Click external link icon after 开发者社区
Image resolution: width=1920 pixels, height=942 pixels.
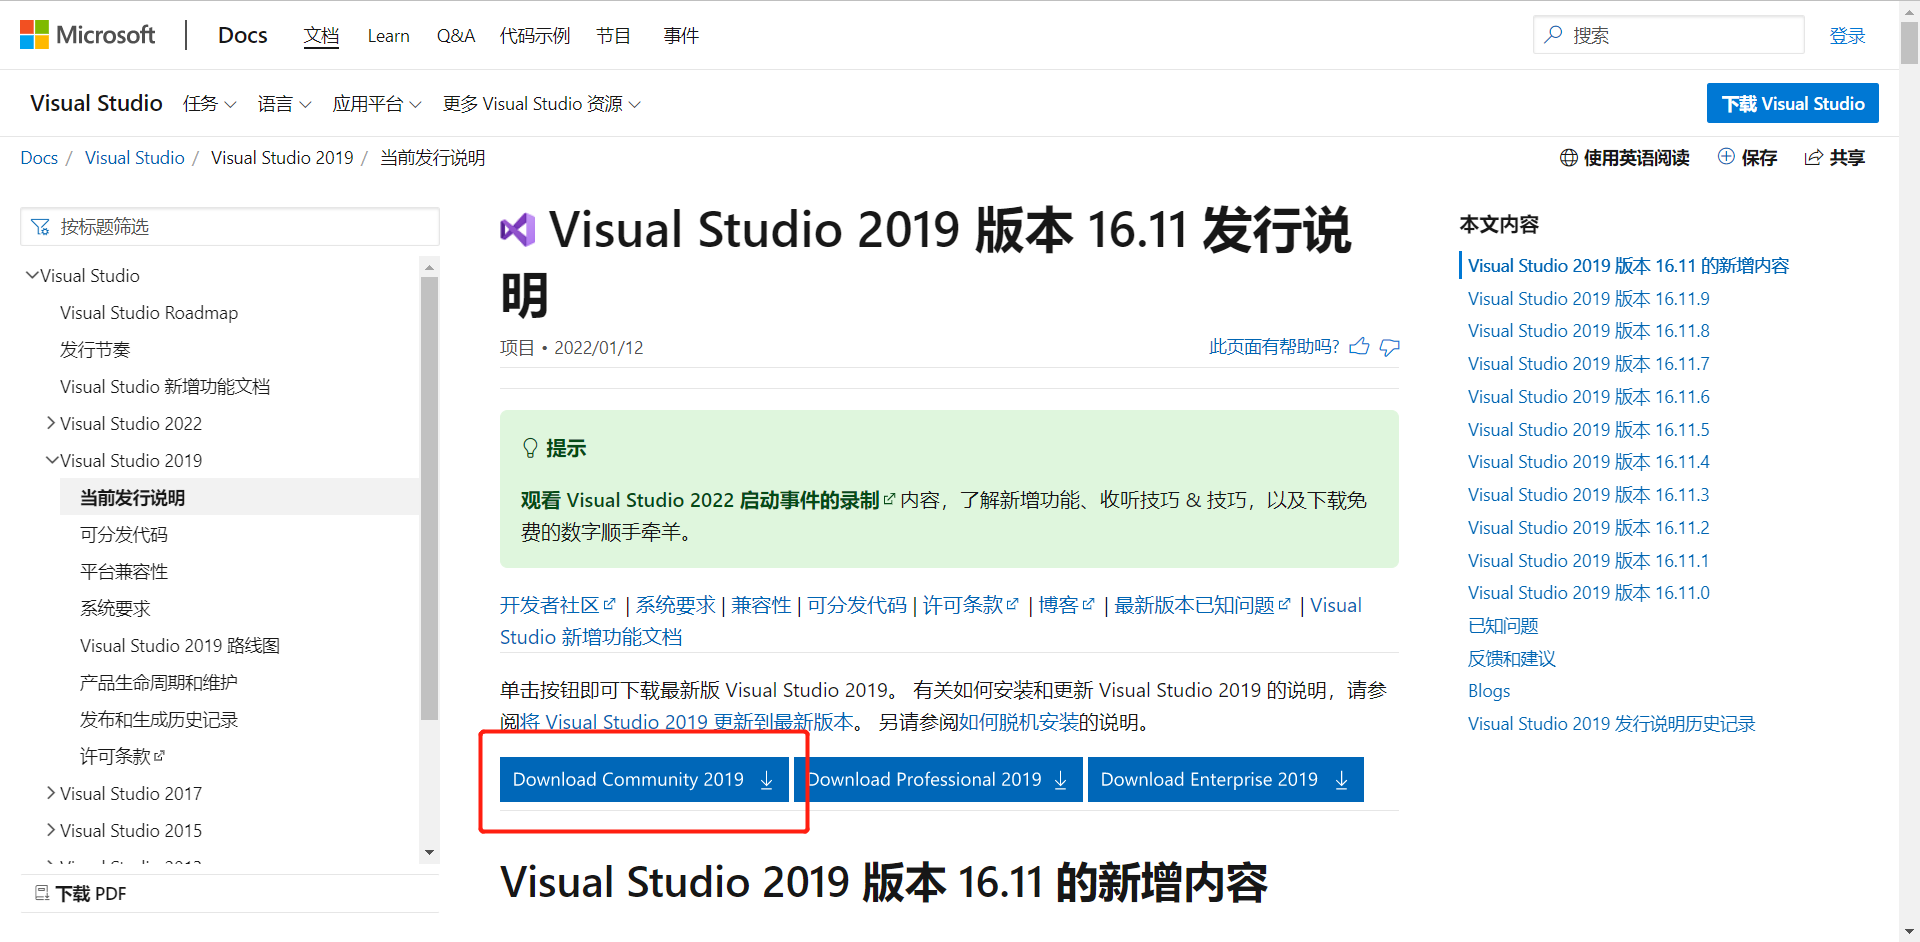coord(610,604)
